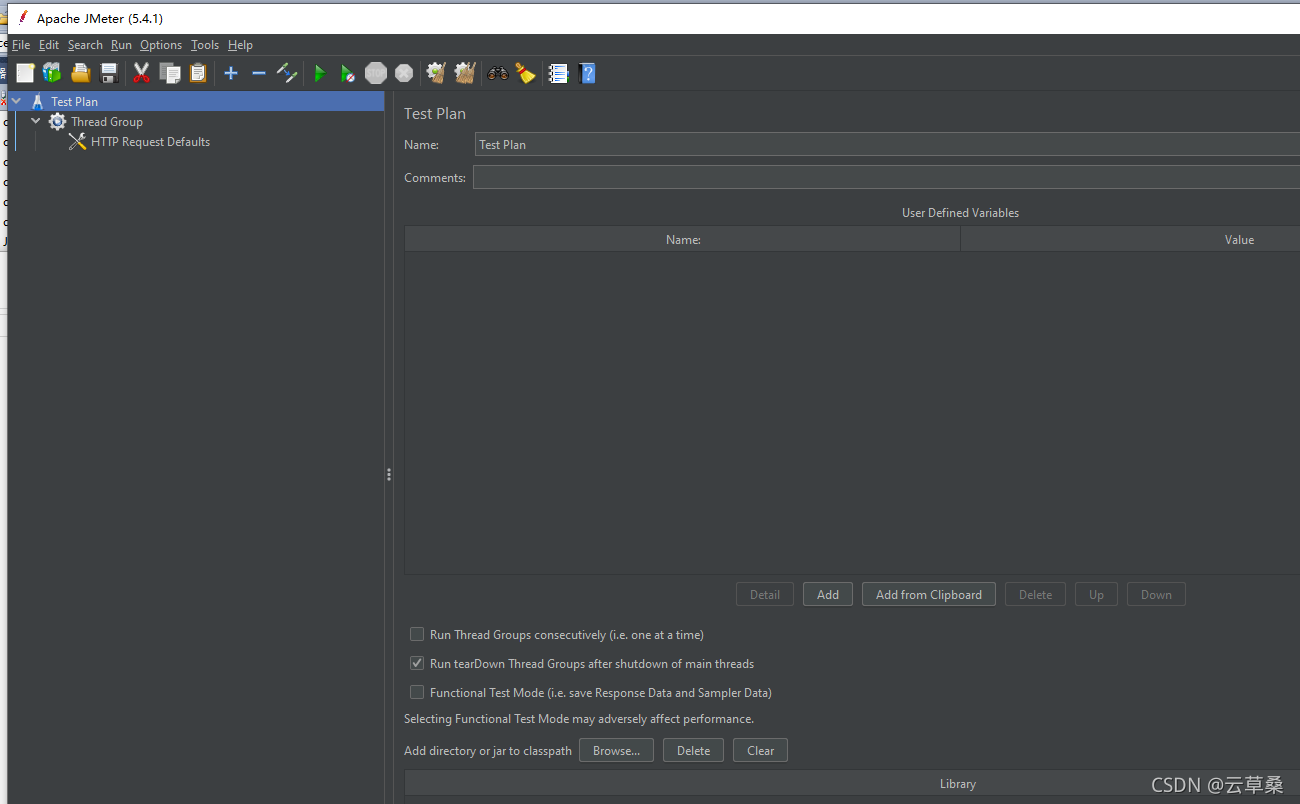Open the Function Helper list icon
The height and width of the screenshot is (804, 1300).
tap(558, 73)
